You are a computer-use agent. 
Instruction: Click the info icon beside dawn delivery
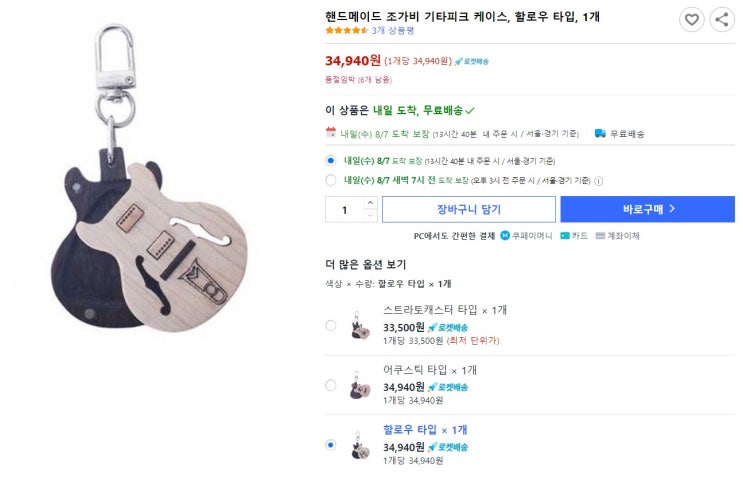click(599, 181)
